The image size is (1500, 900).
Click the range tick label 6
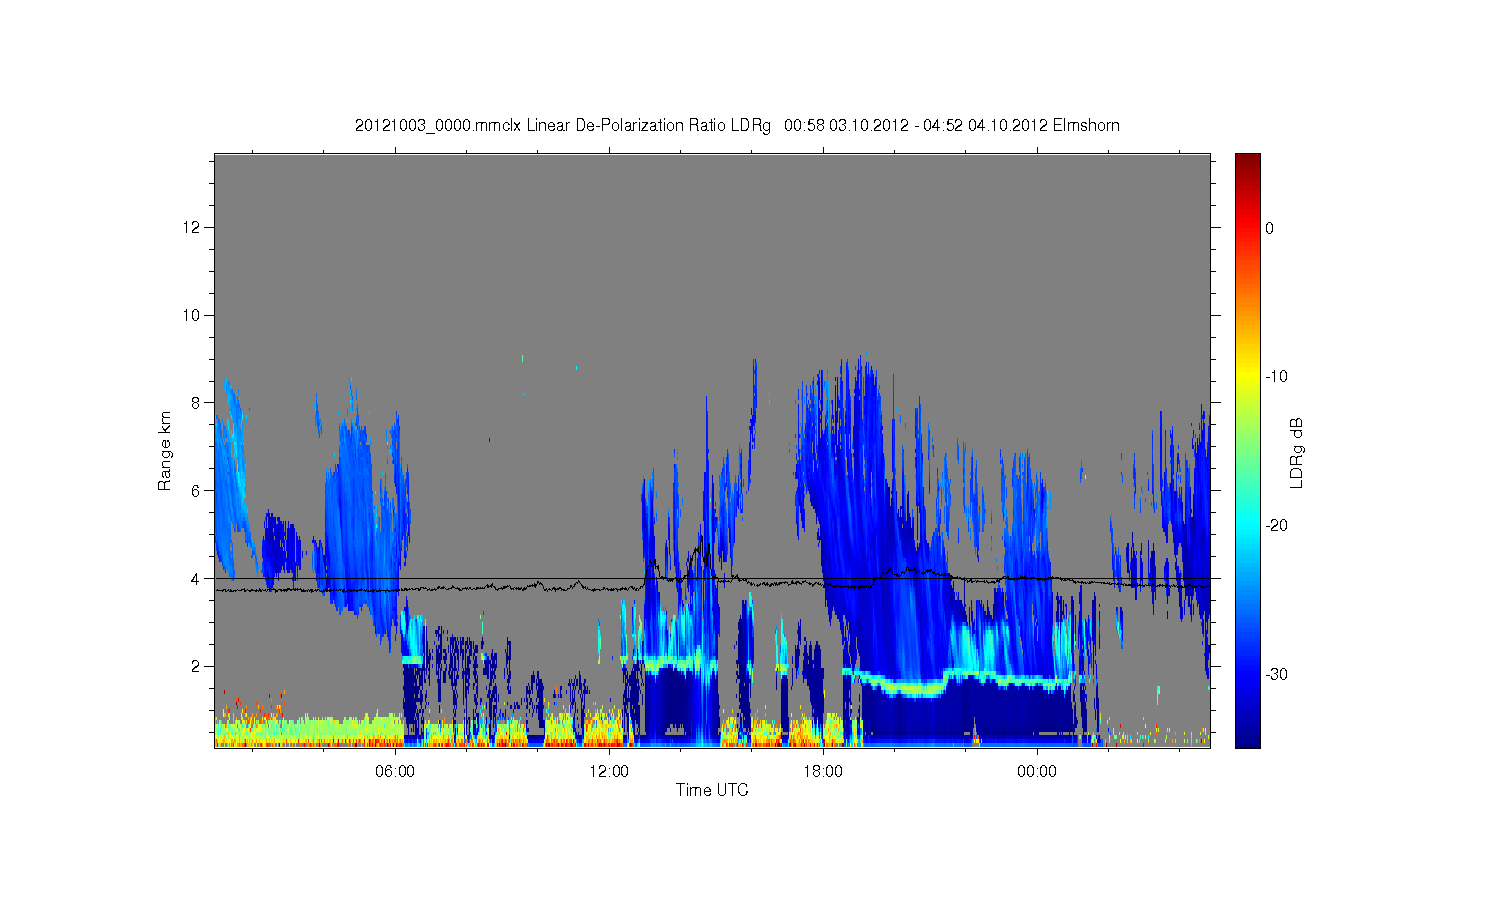tap(197, 490)
